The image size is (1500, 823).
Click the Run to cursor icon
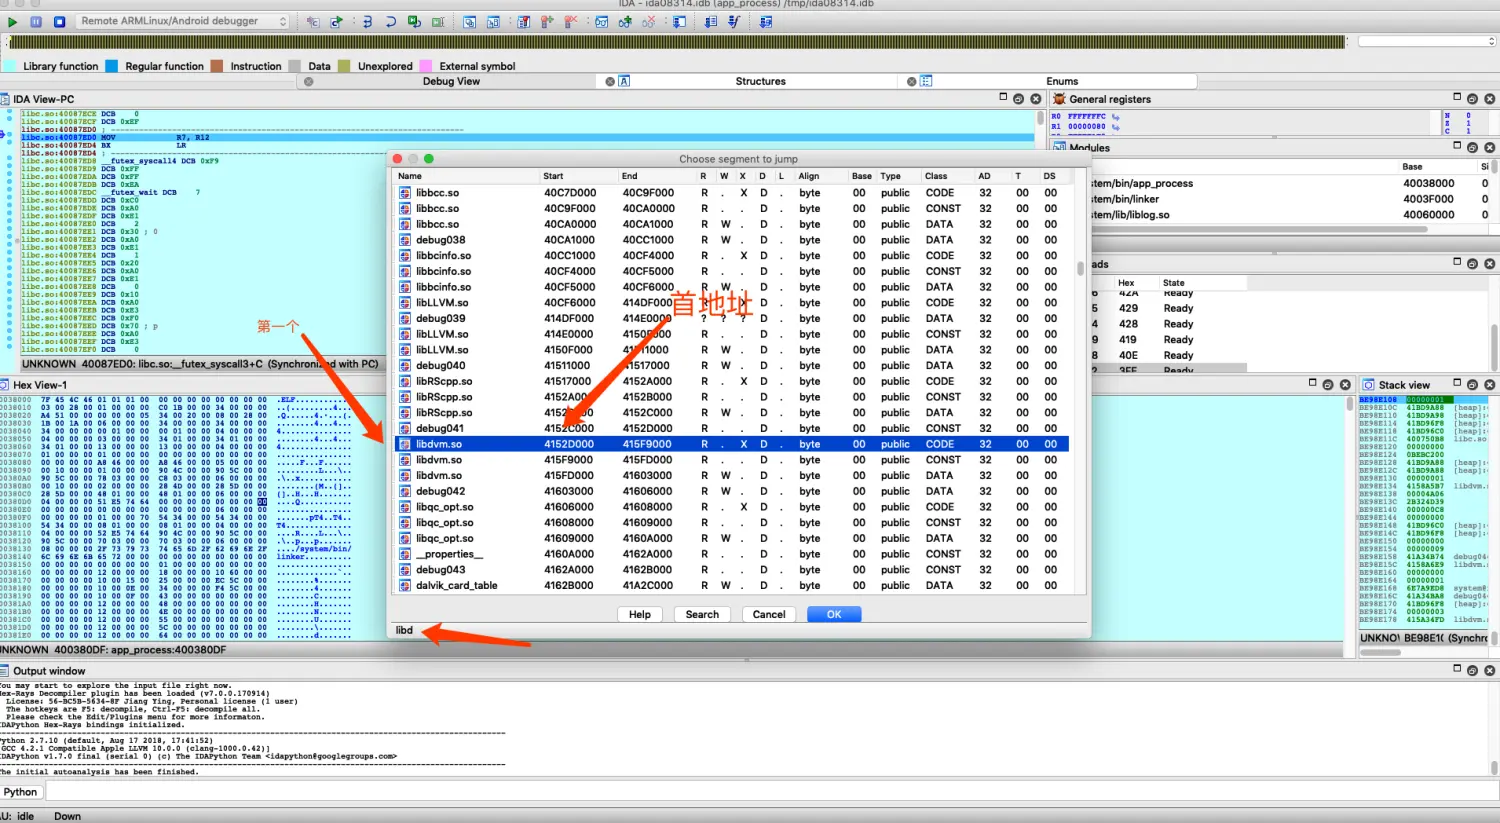pos(438,21)
